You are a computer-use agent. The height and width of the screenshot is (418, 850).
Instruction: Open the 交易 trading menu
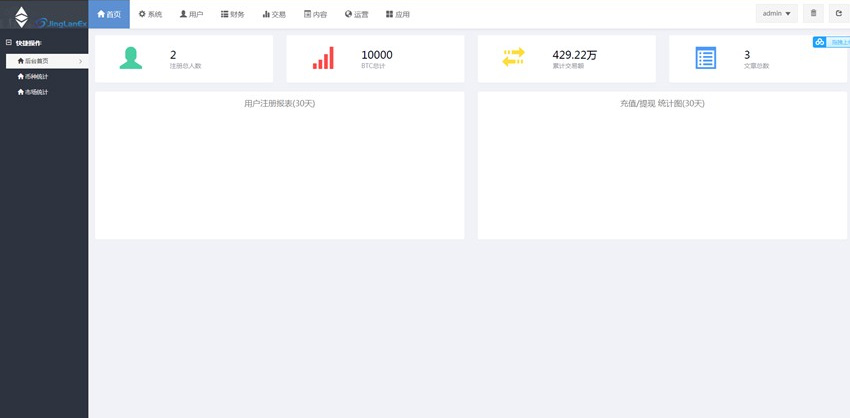click(x=274, y=14)
